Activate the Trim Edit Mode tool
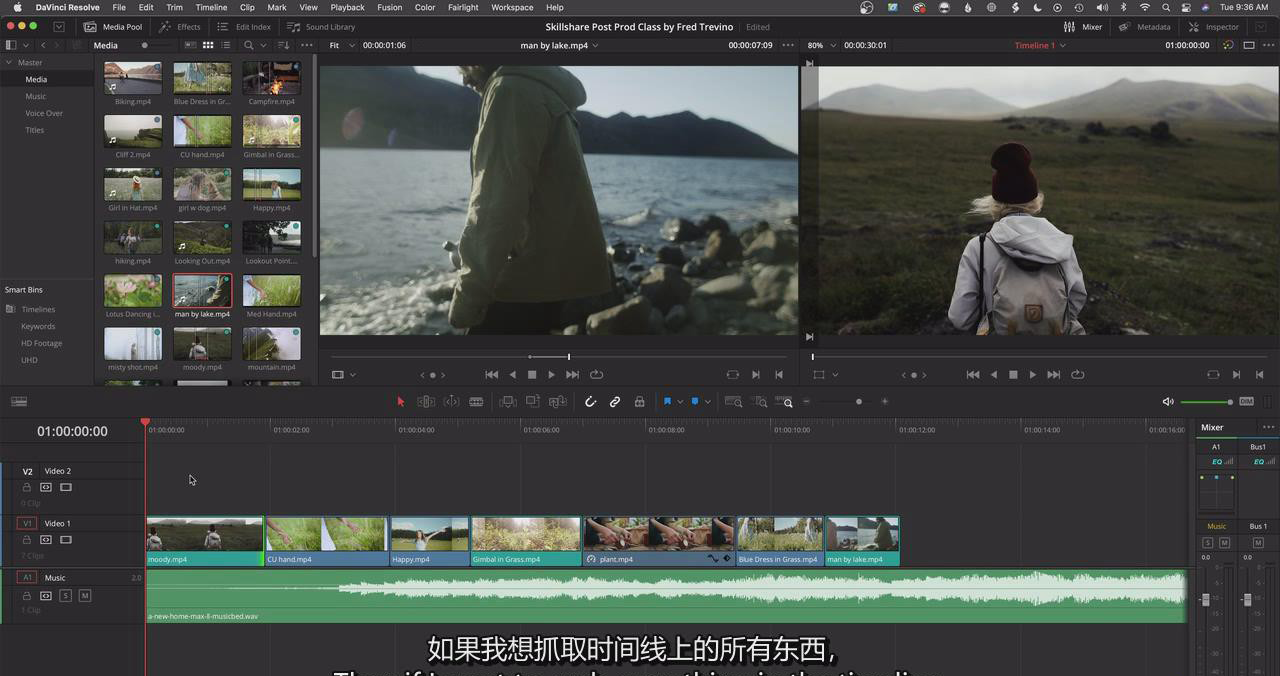Viewport: 1280px width, 676px height. [x=426, y=402]
